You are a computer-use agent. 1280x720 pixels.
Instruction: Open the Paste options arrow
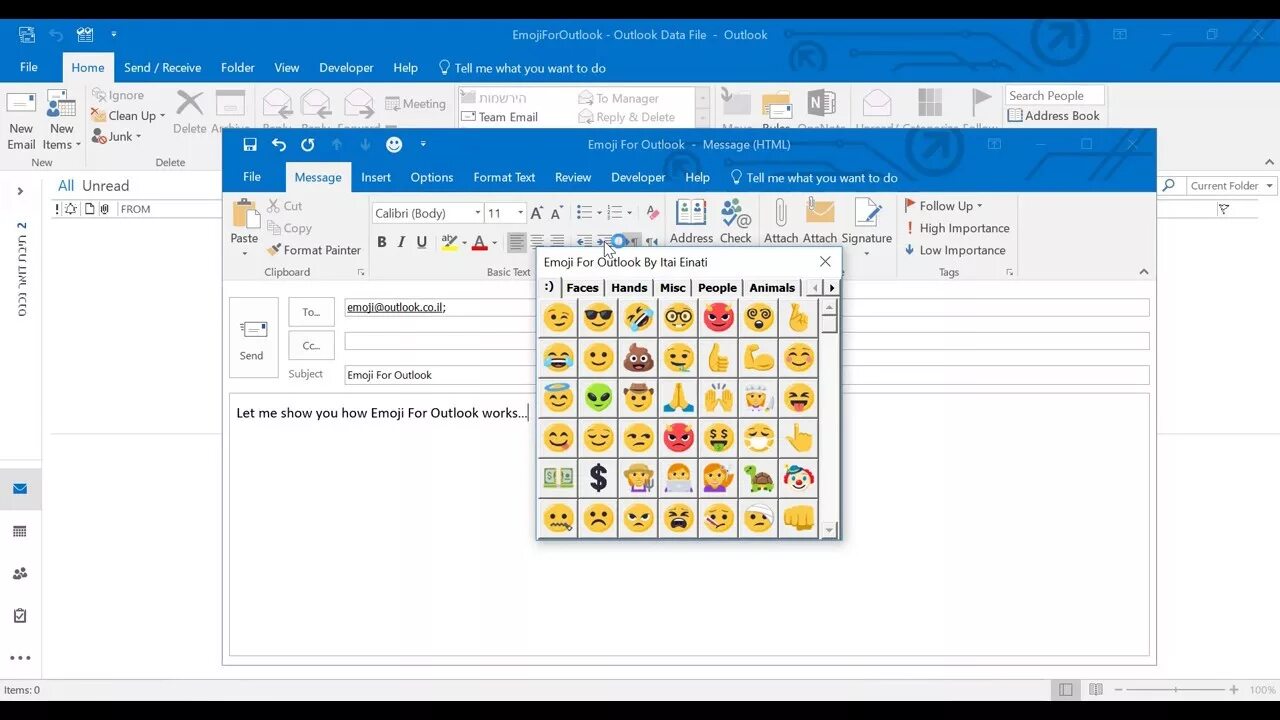click(x=244, y=253)
